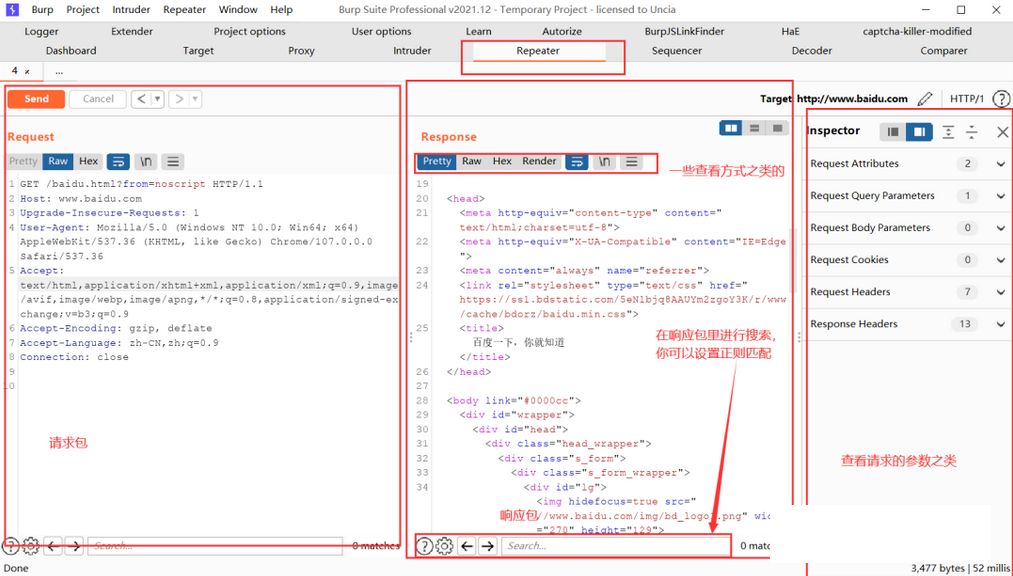Open Request search settings gear
This screenshot has height=576, width=1013.
pos(31,546)
